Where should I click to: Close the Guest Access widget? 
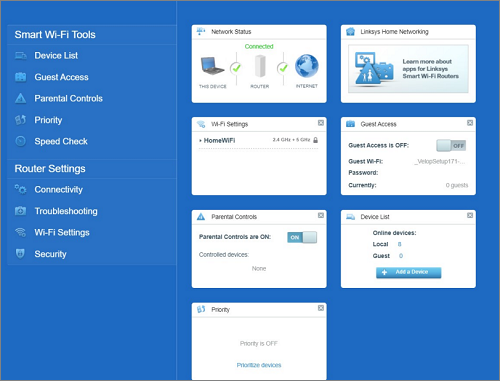[470, 123]
